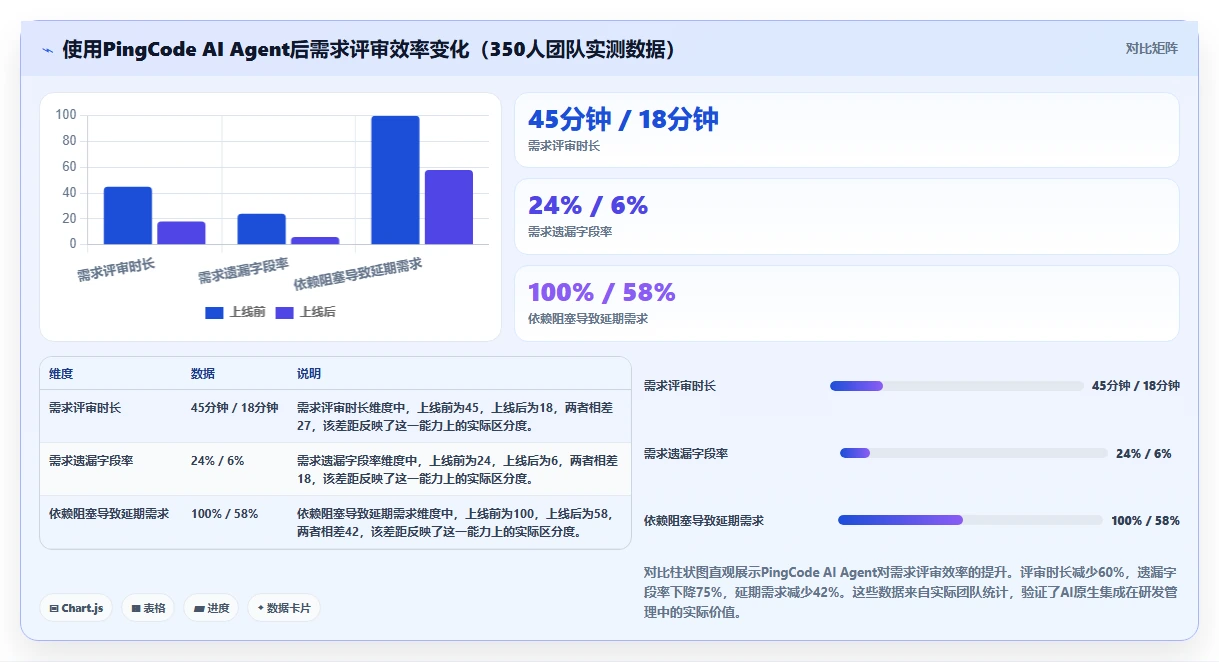Viewport: 1219px width, 662px height.
Task: Click the 表格 tag chip
Action: [x=148, y=608]
